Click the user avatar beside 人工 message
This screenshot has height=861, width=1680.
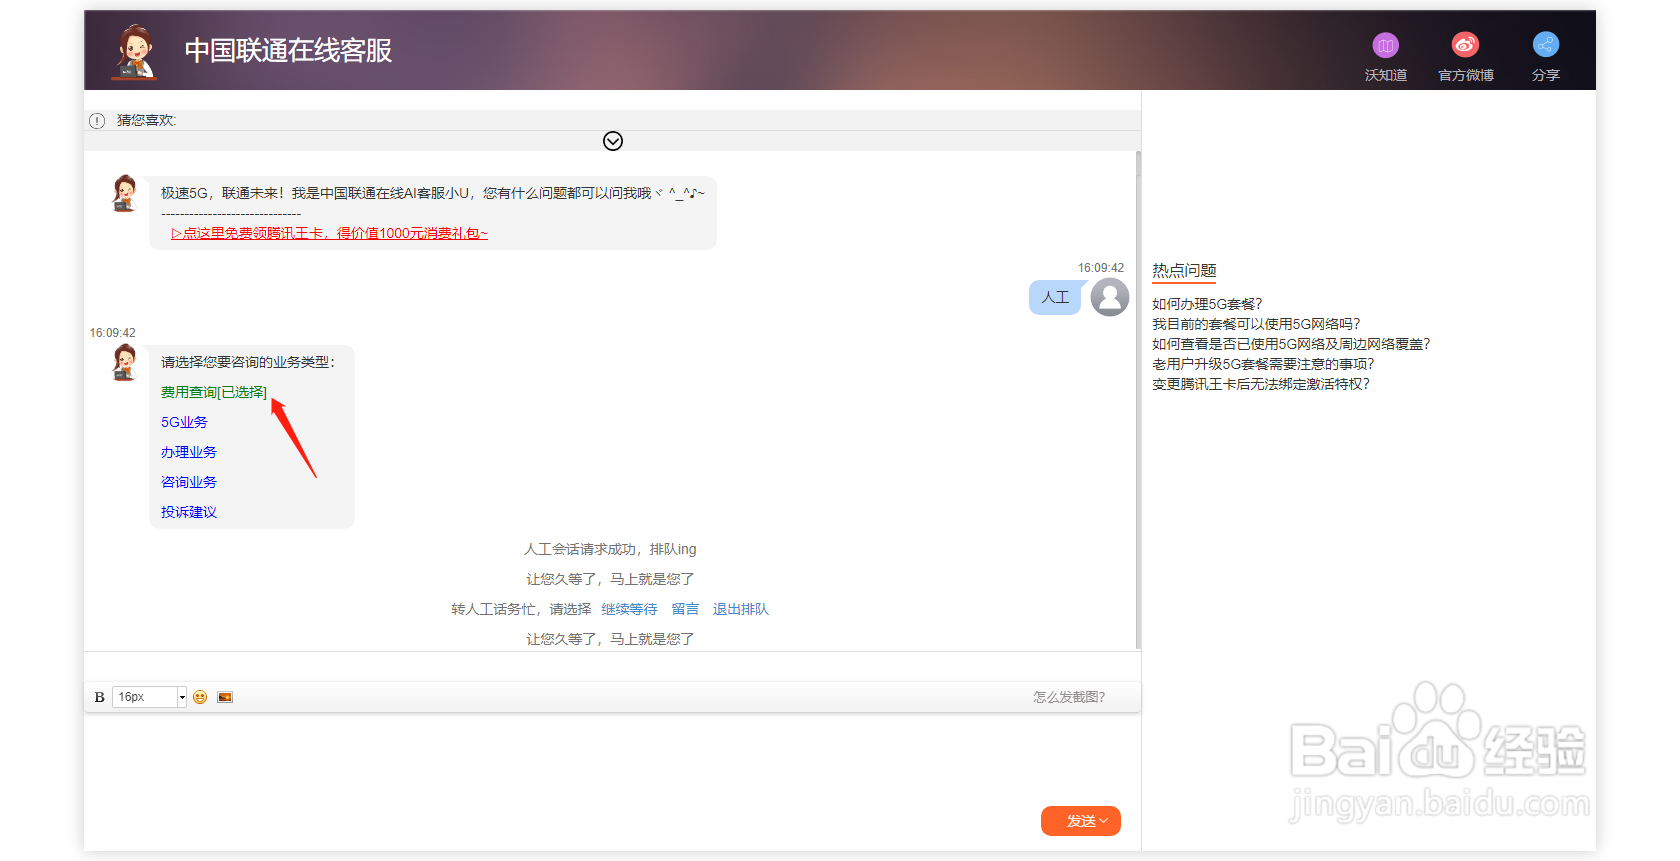(x=1109, y=297)
